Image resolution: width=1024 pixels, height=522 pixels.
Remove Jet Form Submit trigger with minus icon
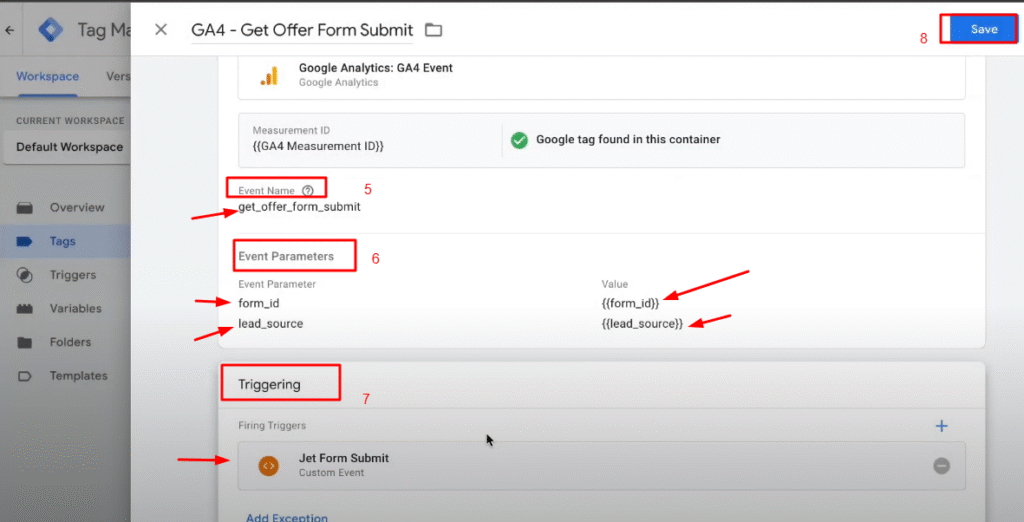click(941, 466)
